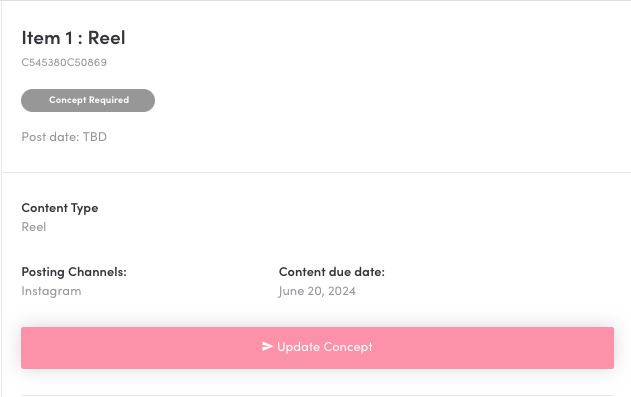Select the item ID C545380C50869

pos(64,62)
